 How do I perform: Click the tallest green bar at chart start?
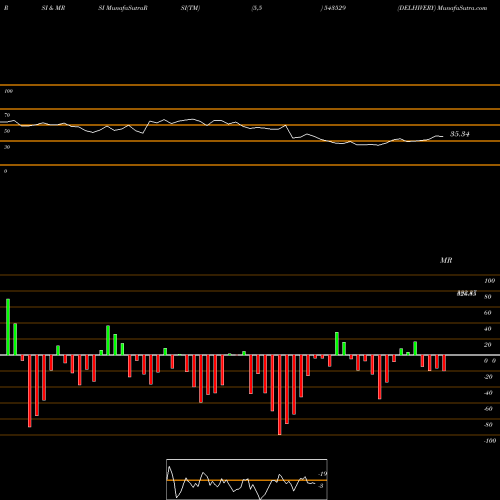[8, 327]
